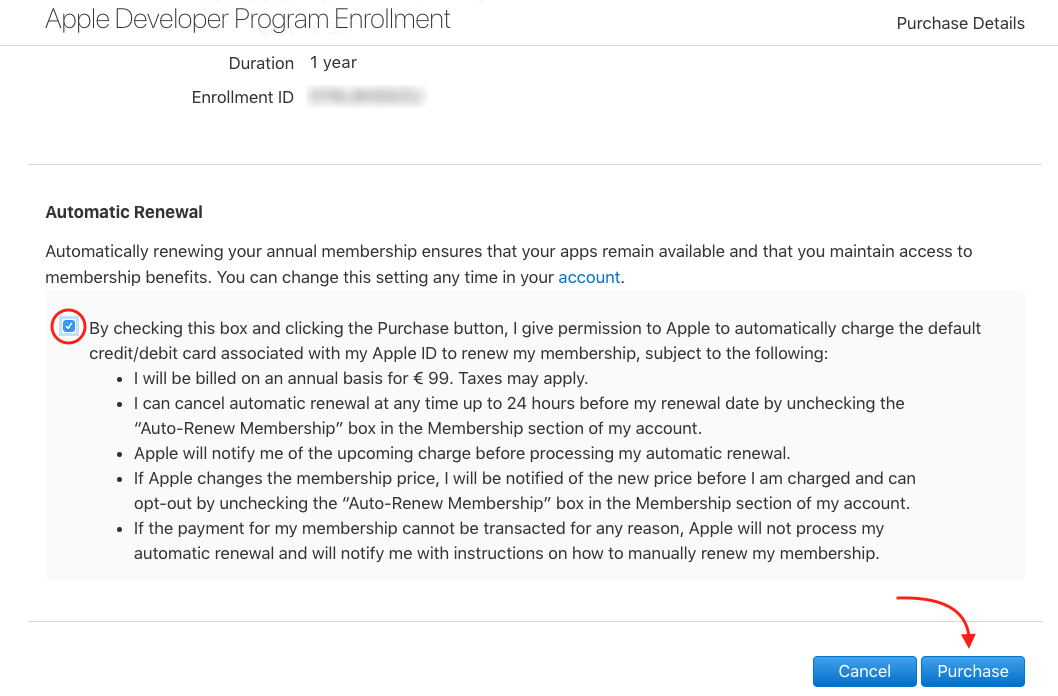
Task: Select the '1 year' duration value
Action: pyautogui.click(x=333, y=63)
